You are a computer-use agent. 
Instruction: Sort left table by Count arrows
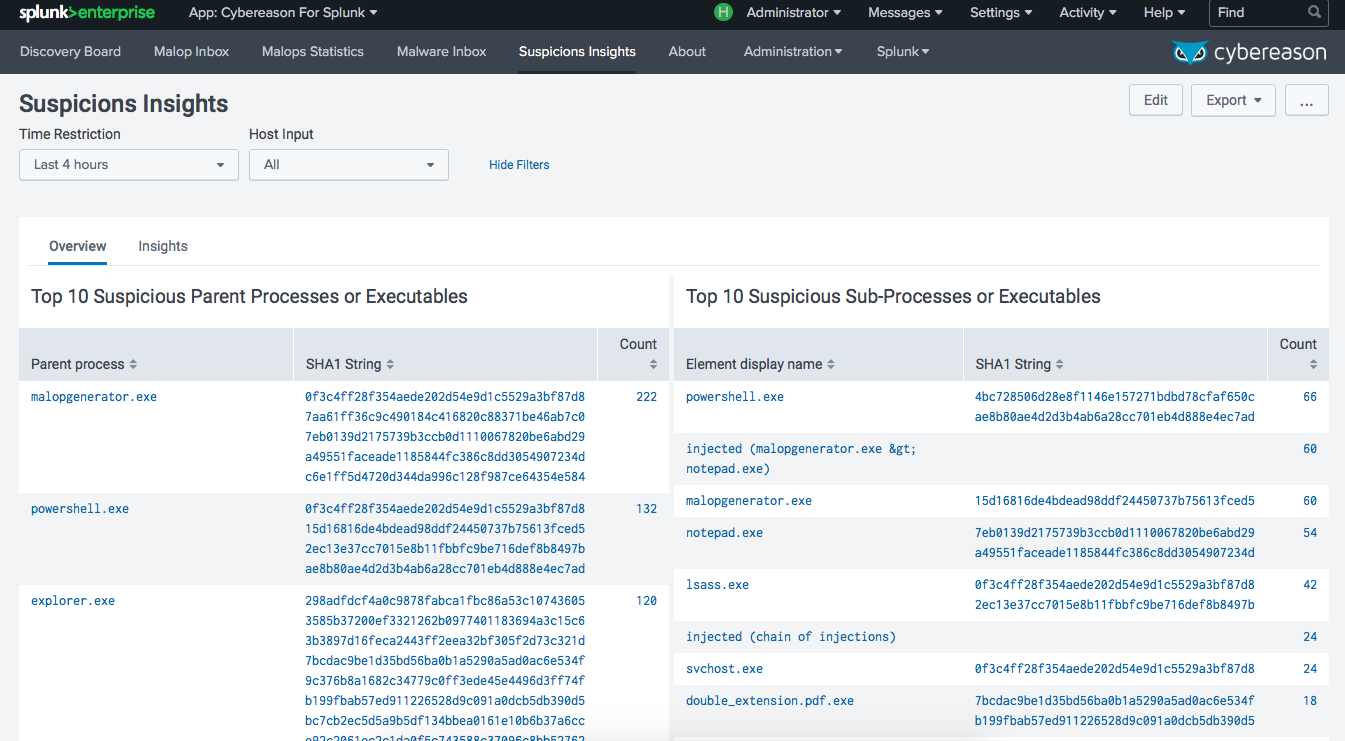(653, 365)
